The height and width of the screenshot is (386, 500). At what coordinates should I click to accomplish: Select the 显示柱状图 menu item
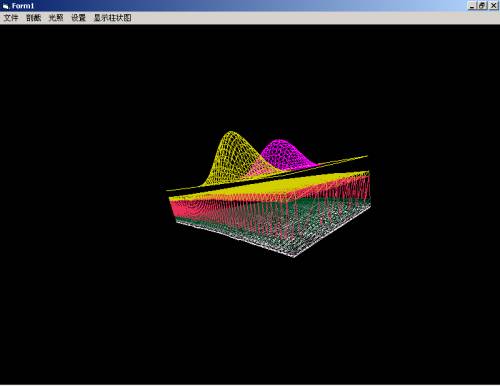113,18
